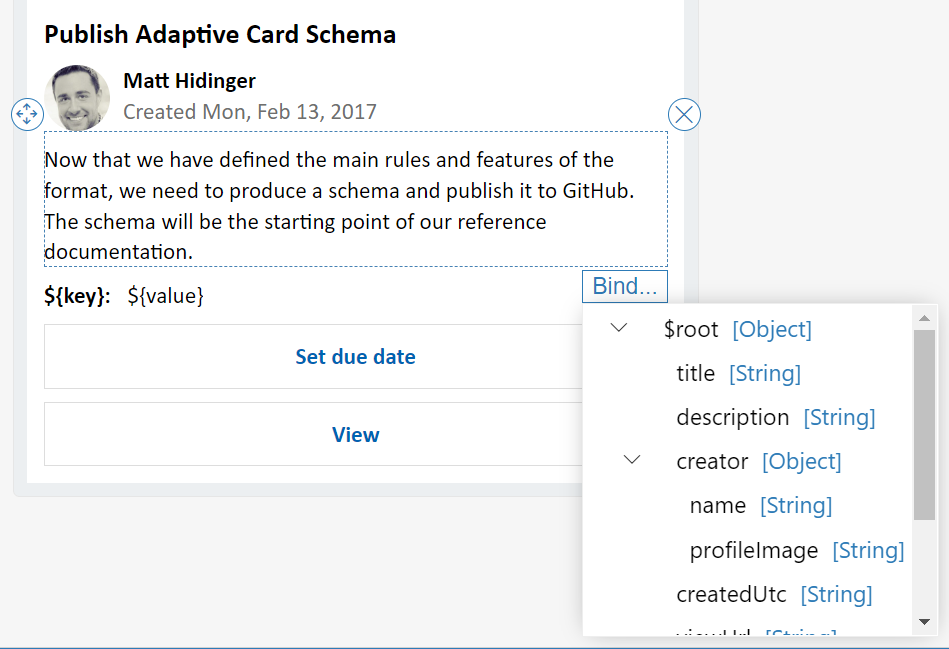Screen dimensions: 949x649
Task: Click the blue [Object] label beside $root
Action: (772, 329)
